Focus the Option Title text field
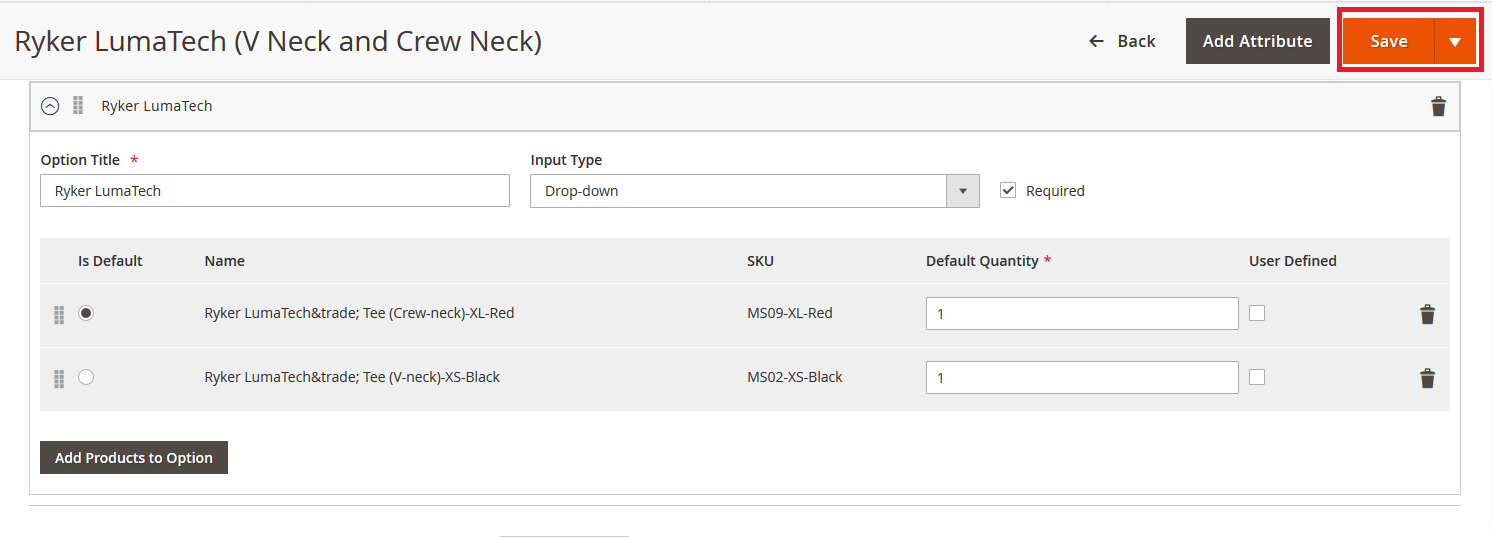The width and height of the screenshot is (1492, 537). point(275,191)
